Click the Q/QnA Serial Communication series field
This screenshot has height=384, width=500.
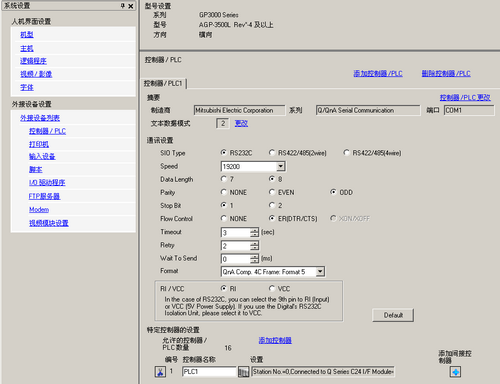(368, 110)
